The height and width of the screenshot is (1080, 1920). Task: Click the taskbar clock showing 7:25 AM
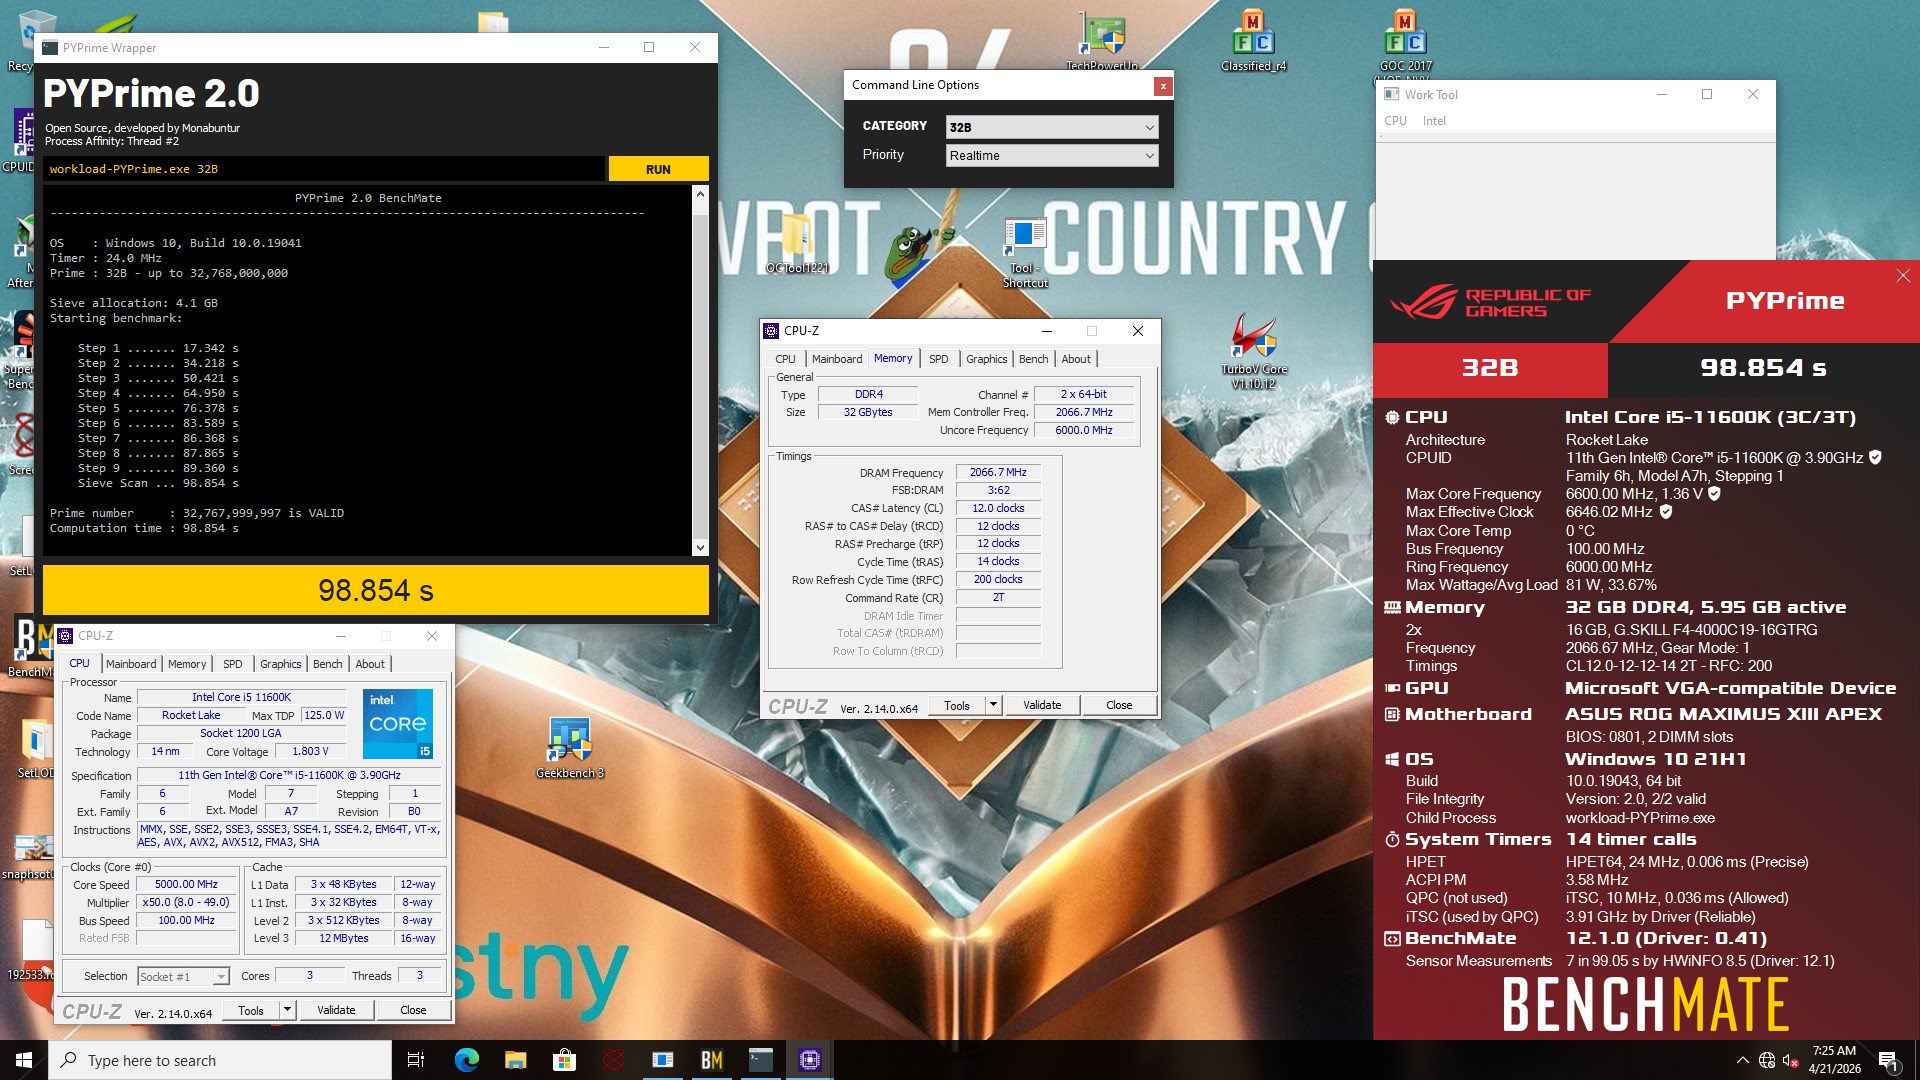click(x=1834, y=1060)
